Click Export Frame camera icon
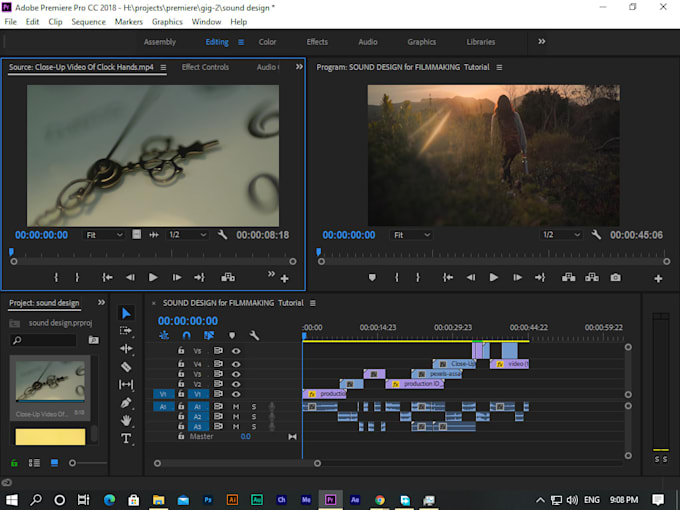Screen dimensions: 680x510 coord(615,278)
